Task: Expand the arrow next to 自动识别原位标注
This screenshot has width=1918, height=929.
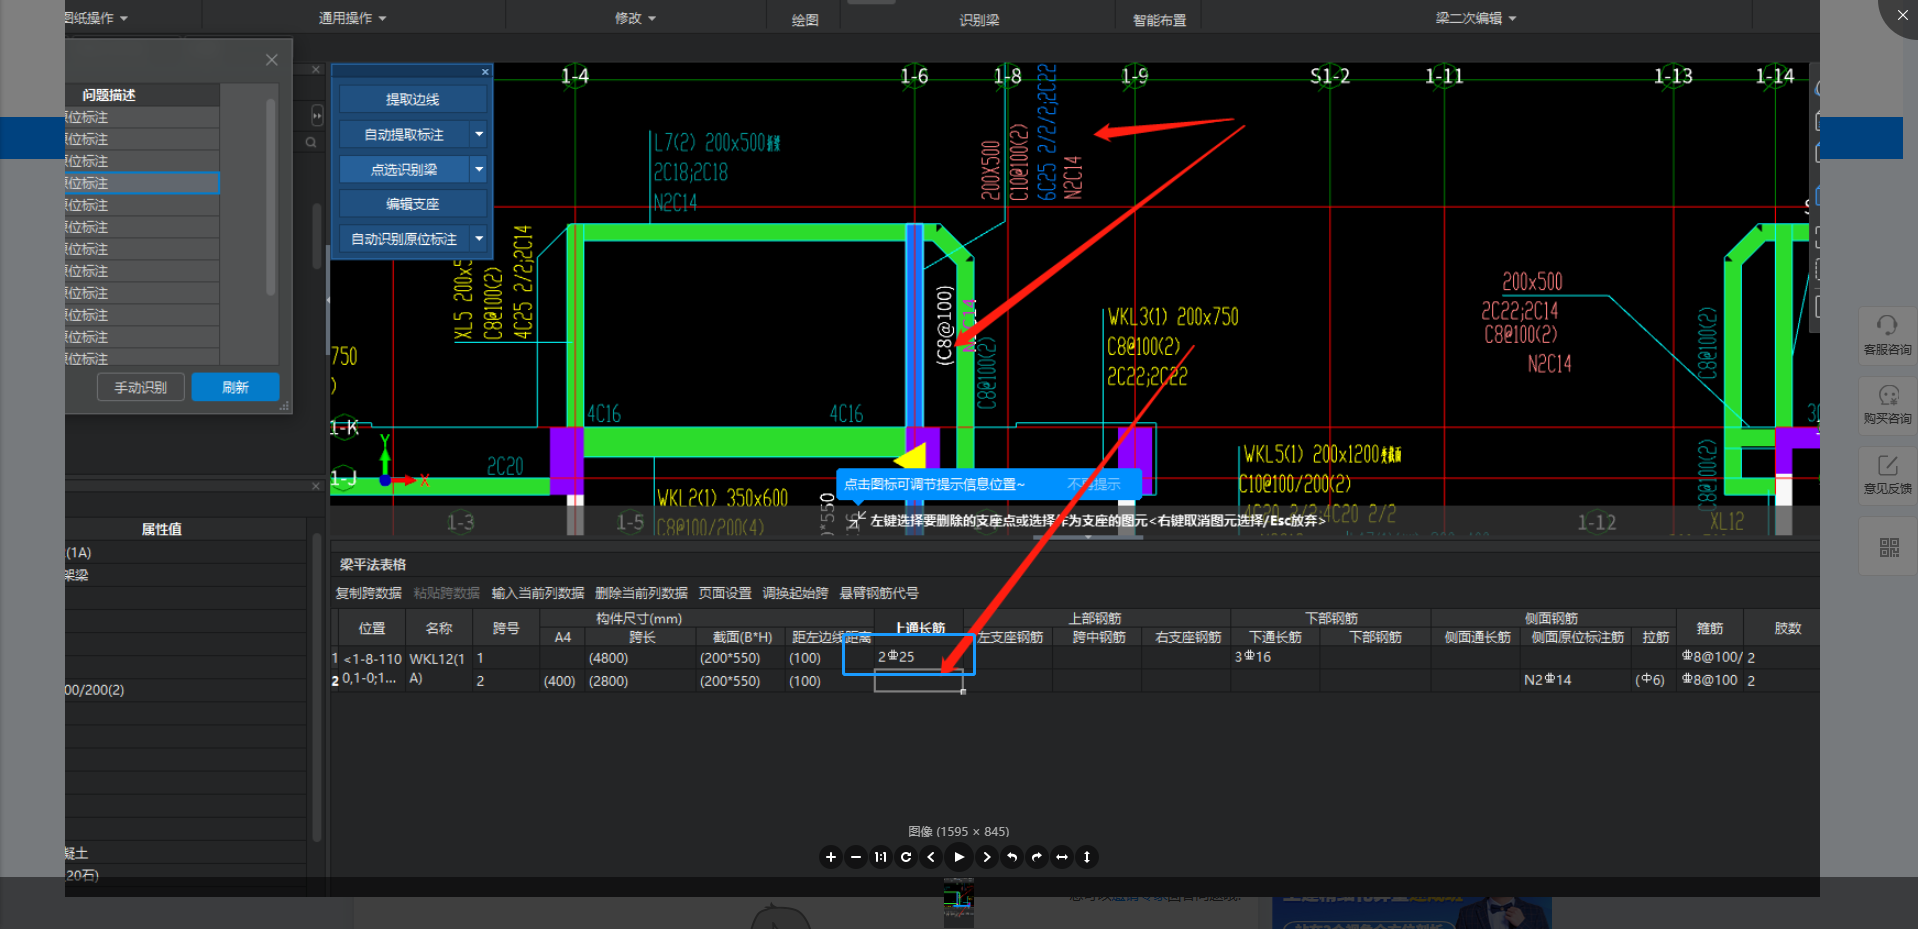Action: click(x=479, y=239)
